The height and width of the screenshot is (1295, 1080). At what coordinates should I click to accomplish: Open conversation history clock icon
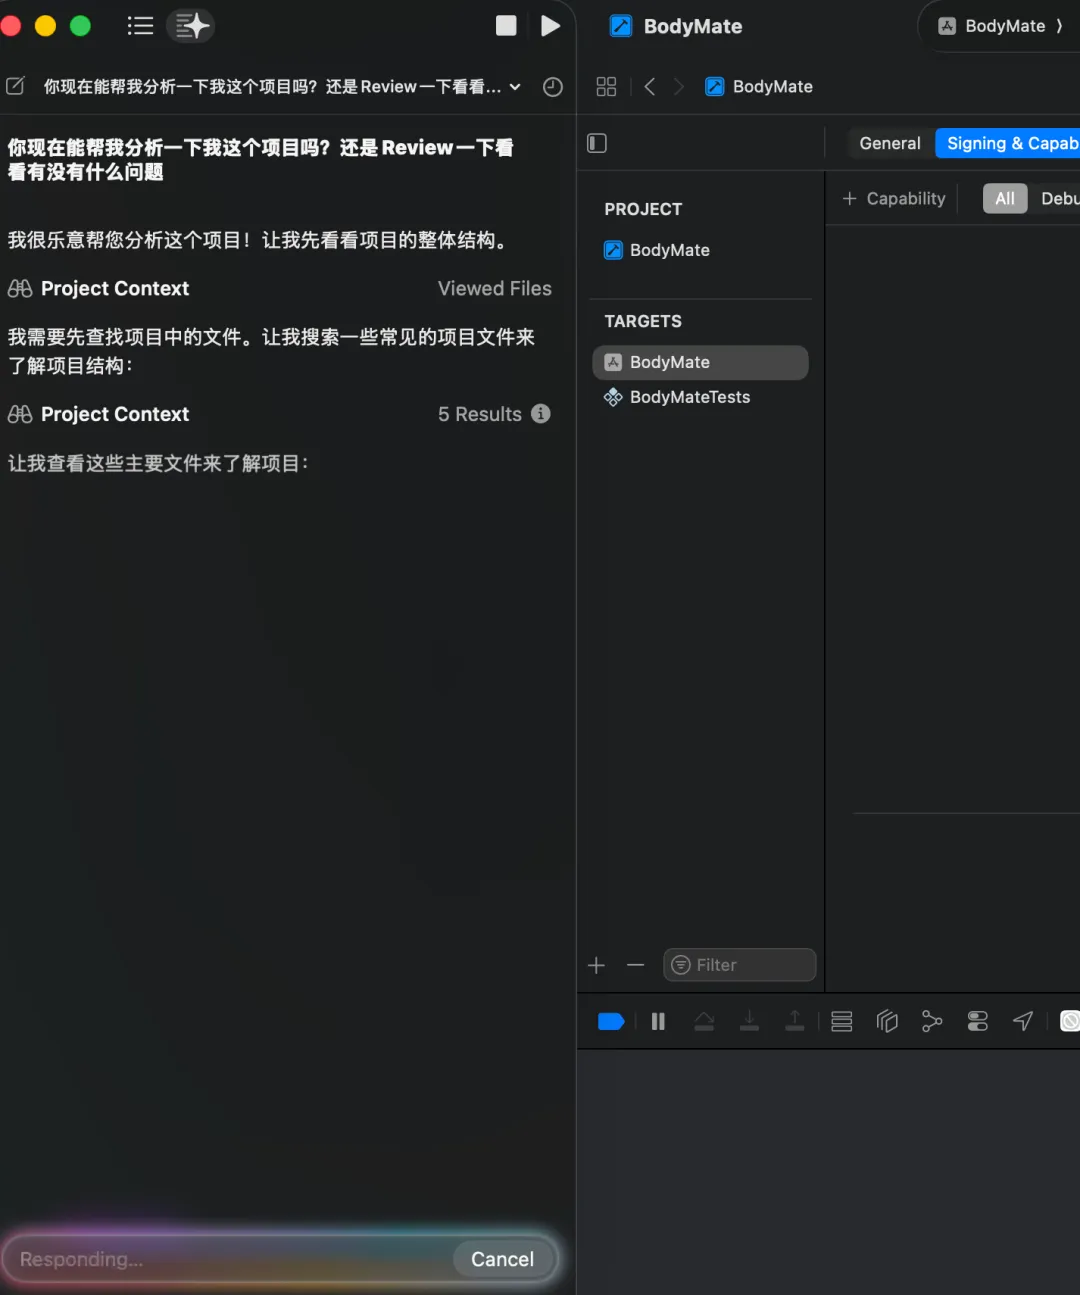click(552, 87)
